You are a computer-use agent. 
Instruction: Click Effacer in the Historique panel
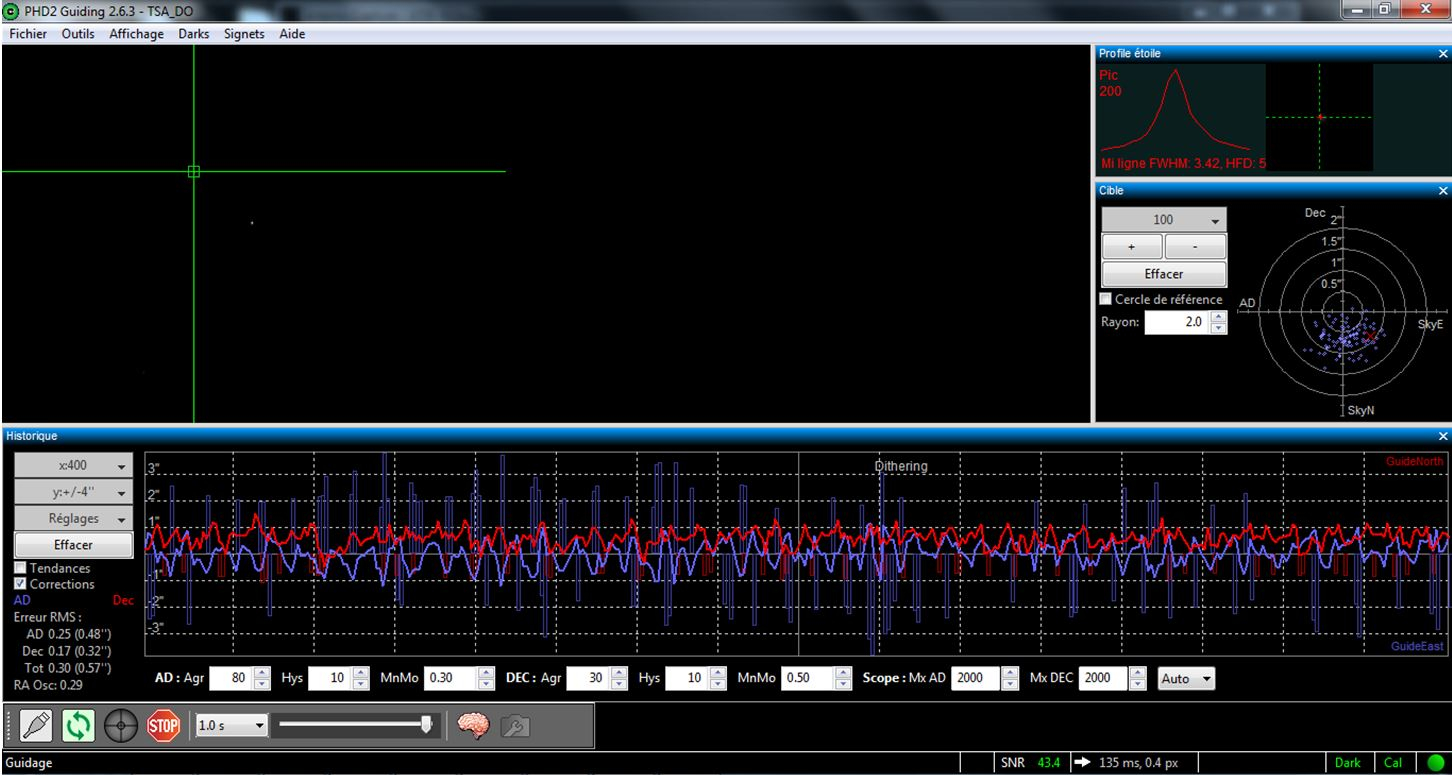73,545
